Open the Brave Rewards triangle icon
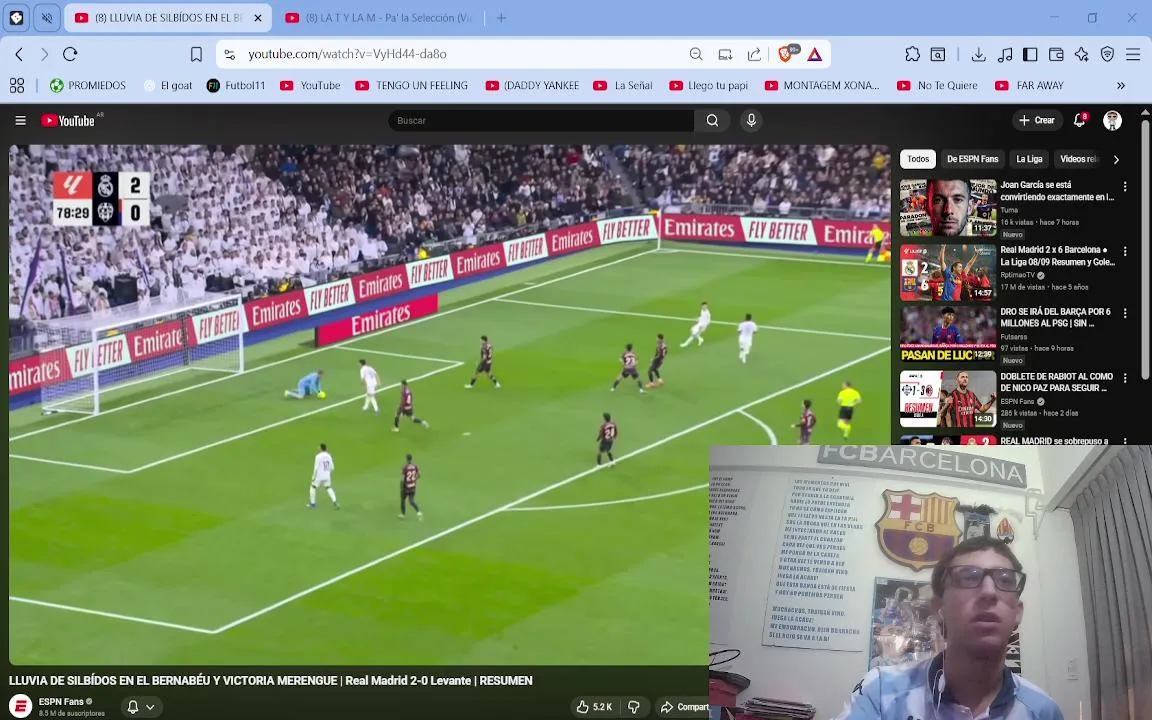 coord(815,54)
